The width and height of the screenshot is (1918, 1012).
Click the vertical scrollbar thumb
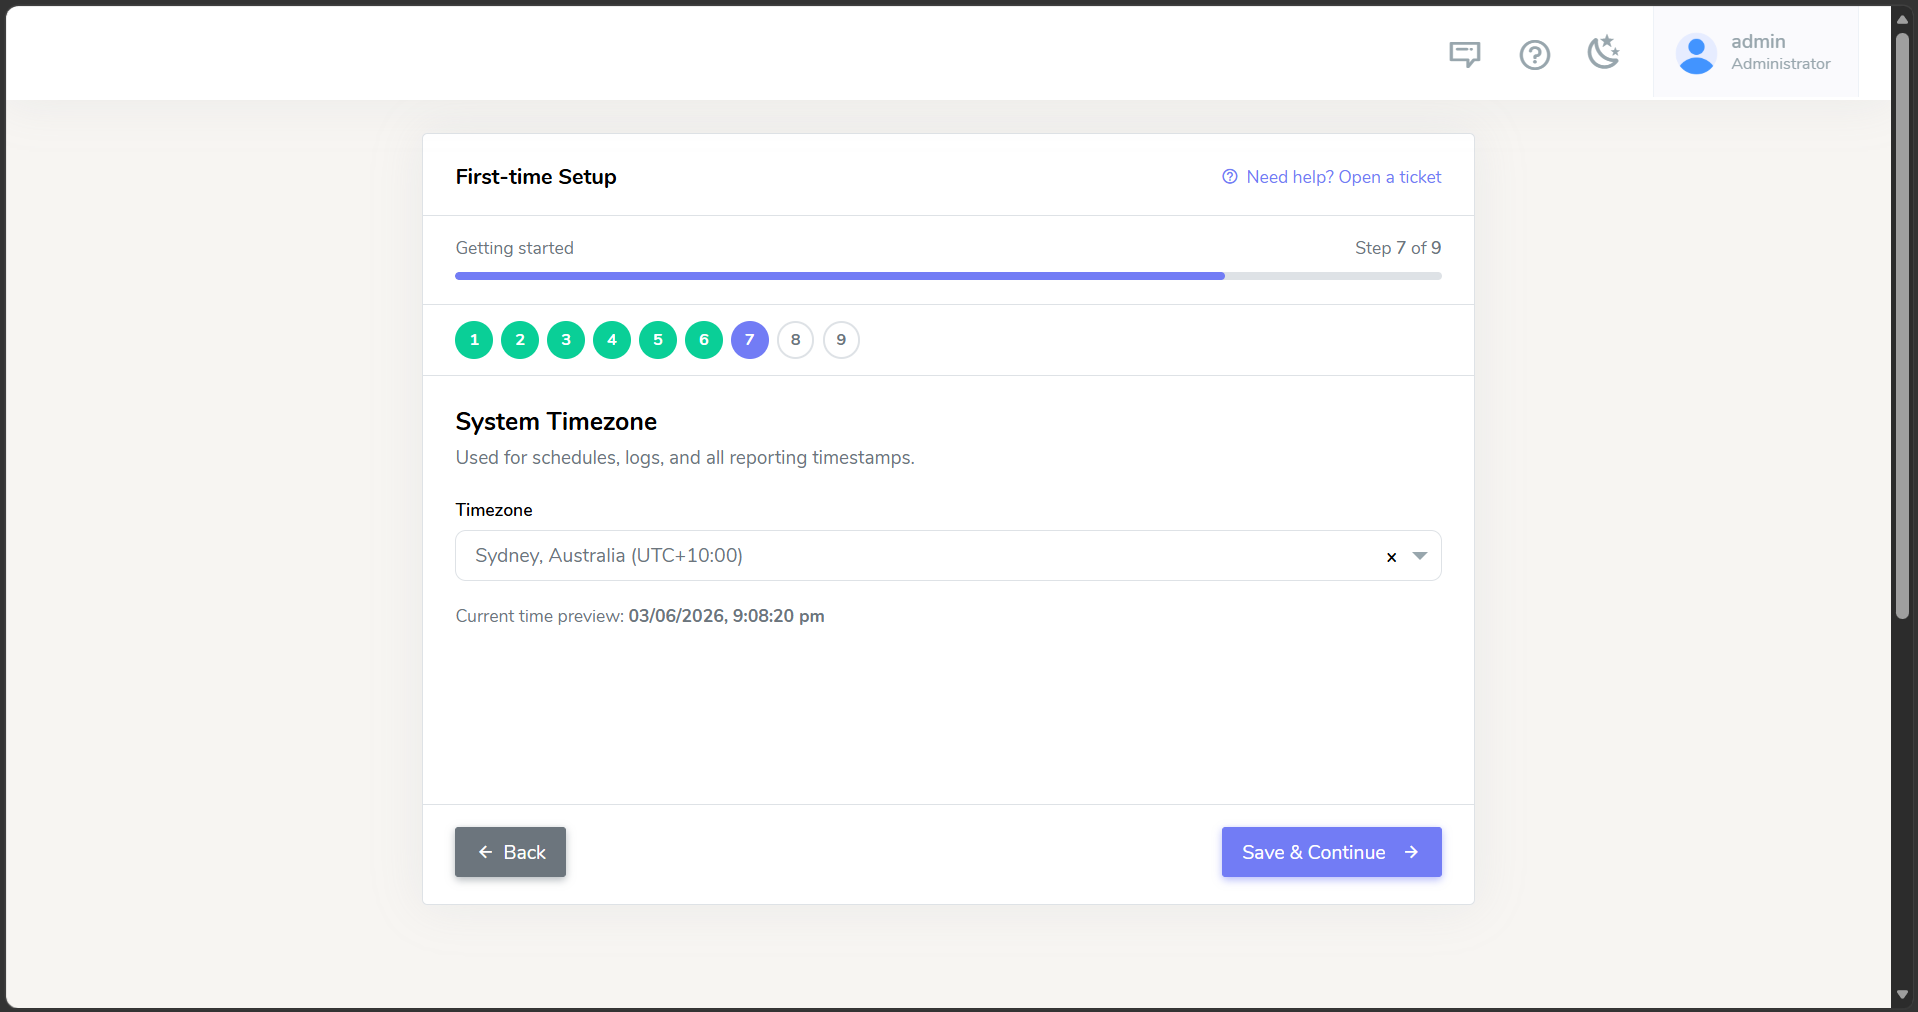[x=1902, y=325]
